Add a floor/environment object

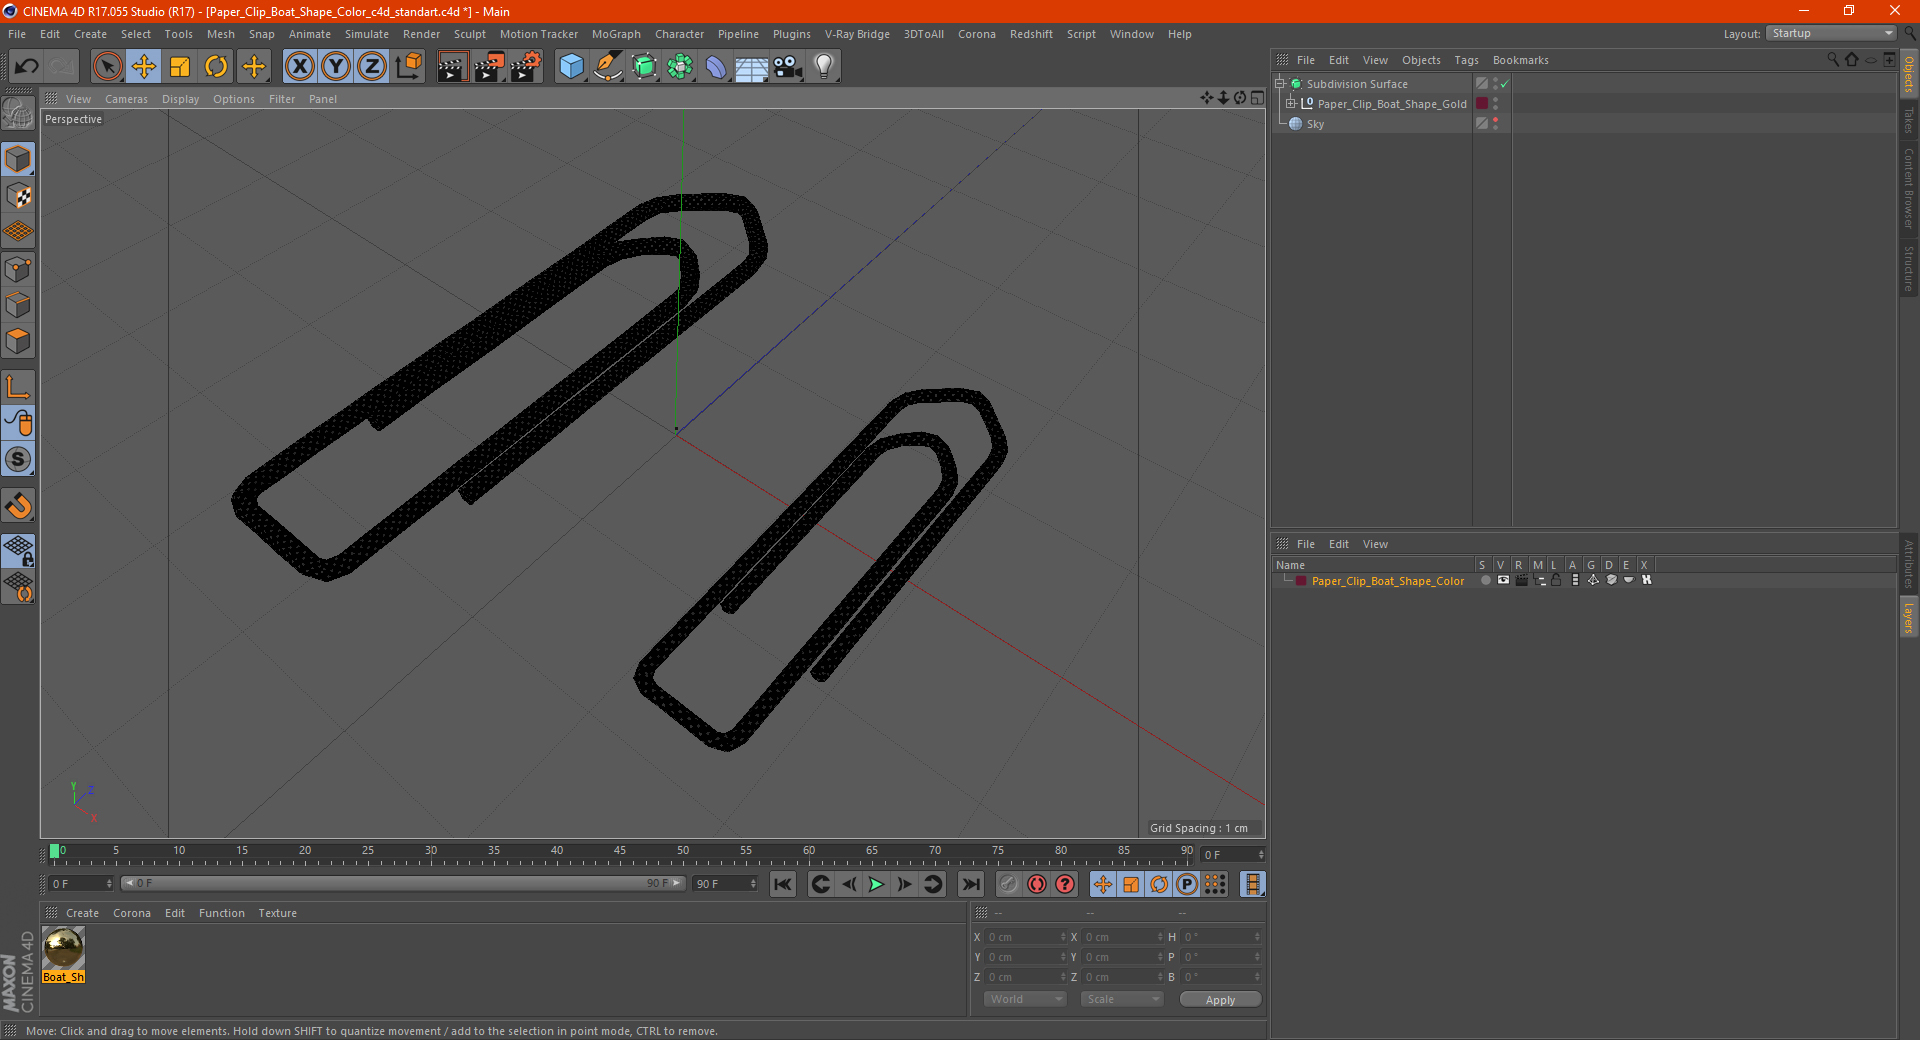[x=752, y=67]
